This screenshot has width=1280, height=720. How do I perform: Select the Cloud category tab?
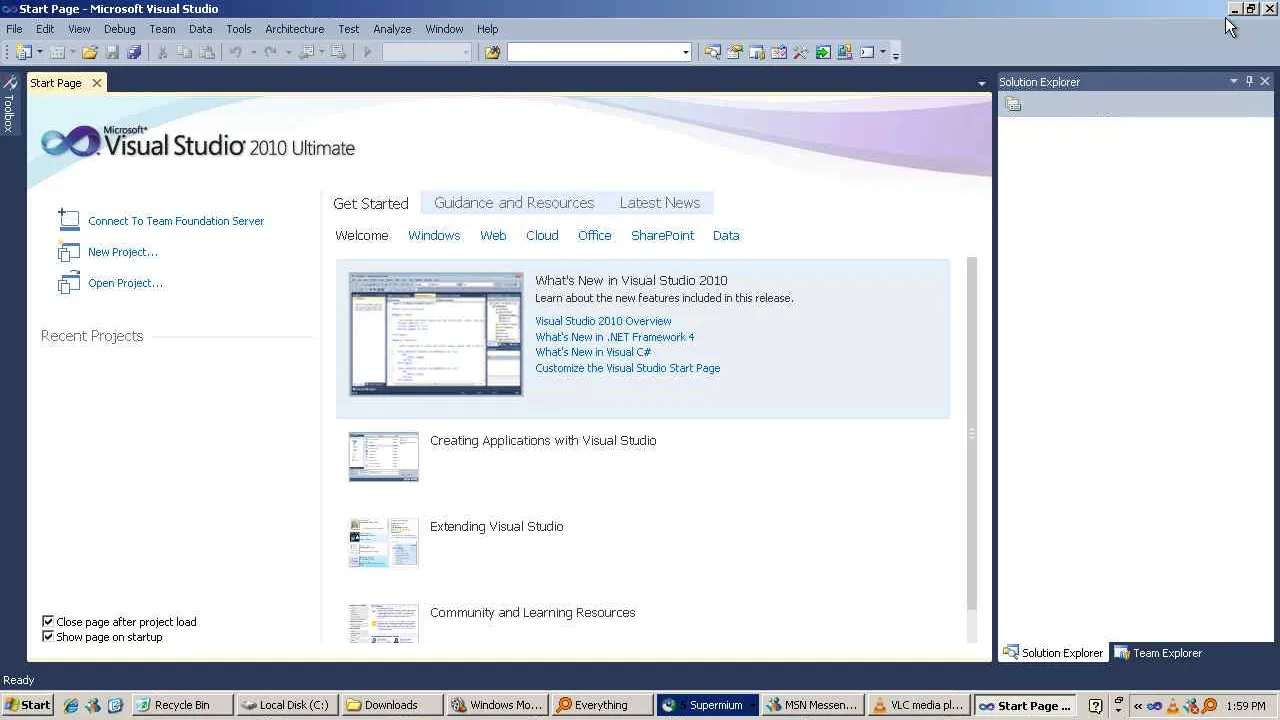(542, 235)
